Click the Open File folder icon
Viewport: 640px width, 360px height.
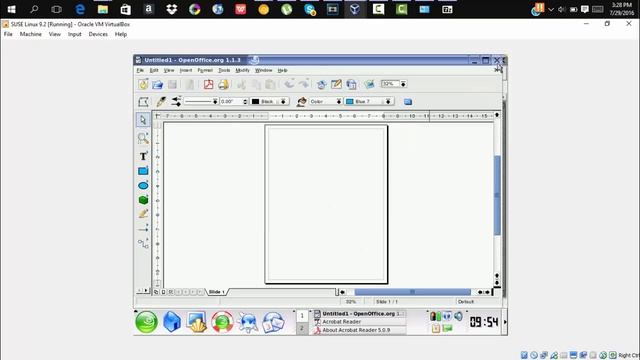(x=158, y=84)
